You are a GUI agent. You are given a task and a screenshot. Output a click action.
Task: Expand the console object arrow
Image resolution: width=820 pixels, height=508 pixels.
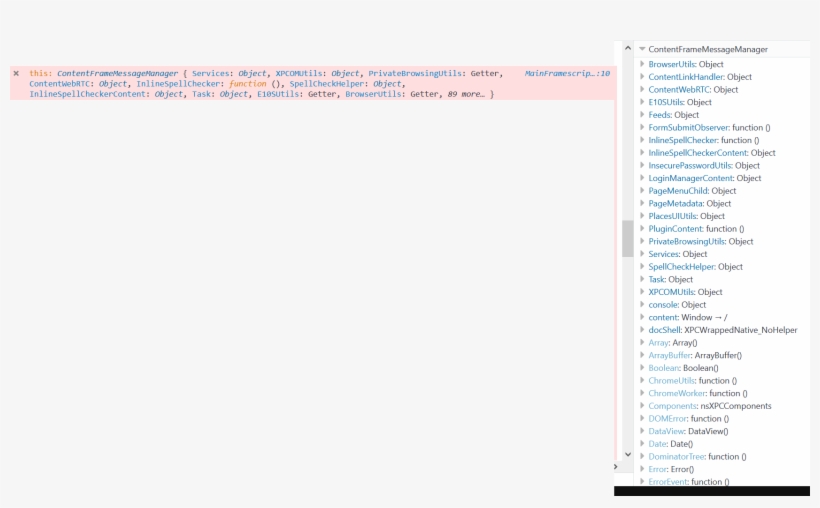tap(642, 305)
